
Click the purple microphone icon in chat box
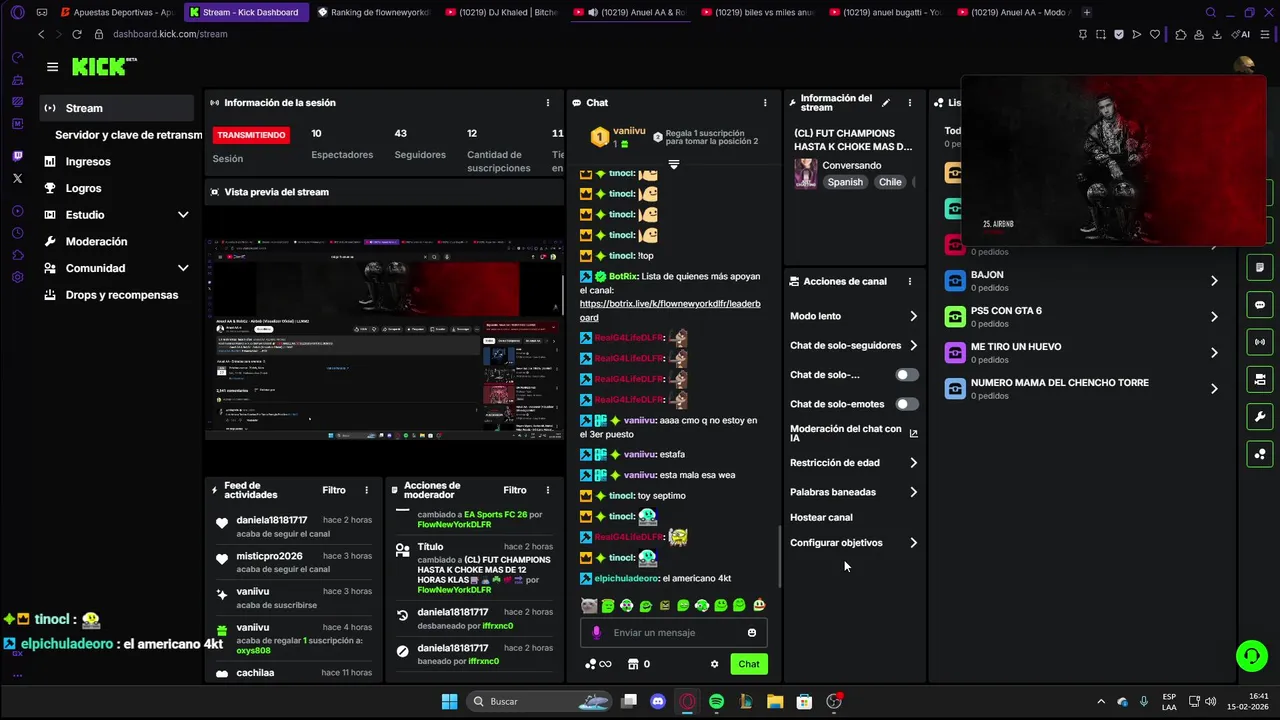click(597, 632)
